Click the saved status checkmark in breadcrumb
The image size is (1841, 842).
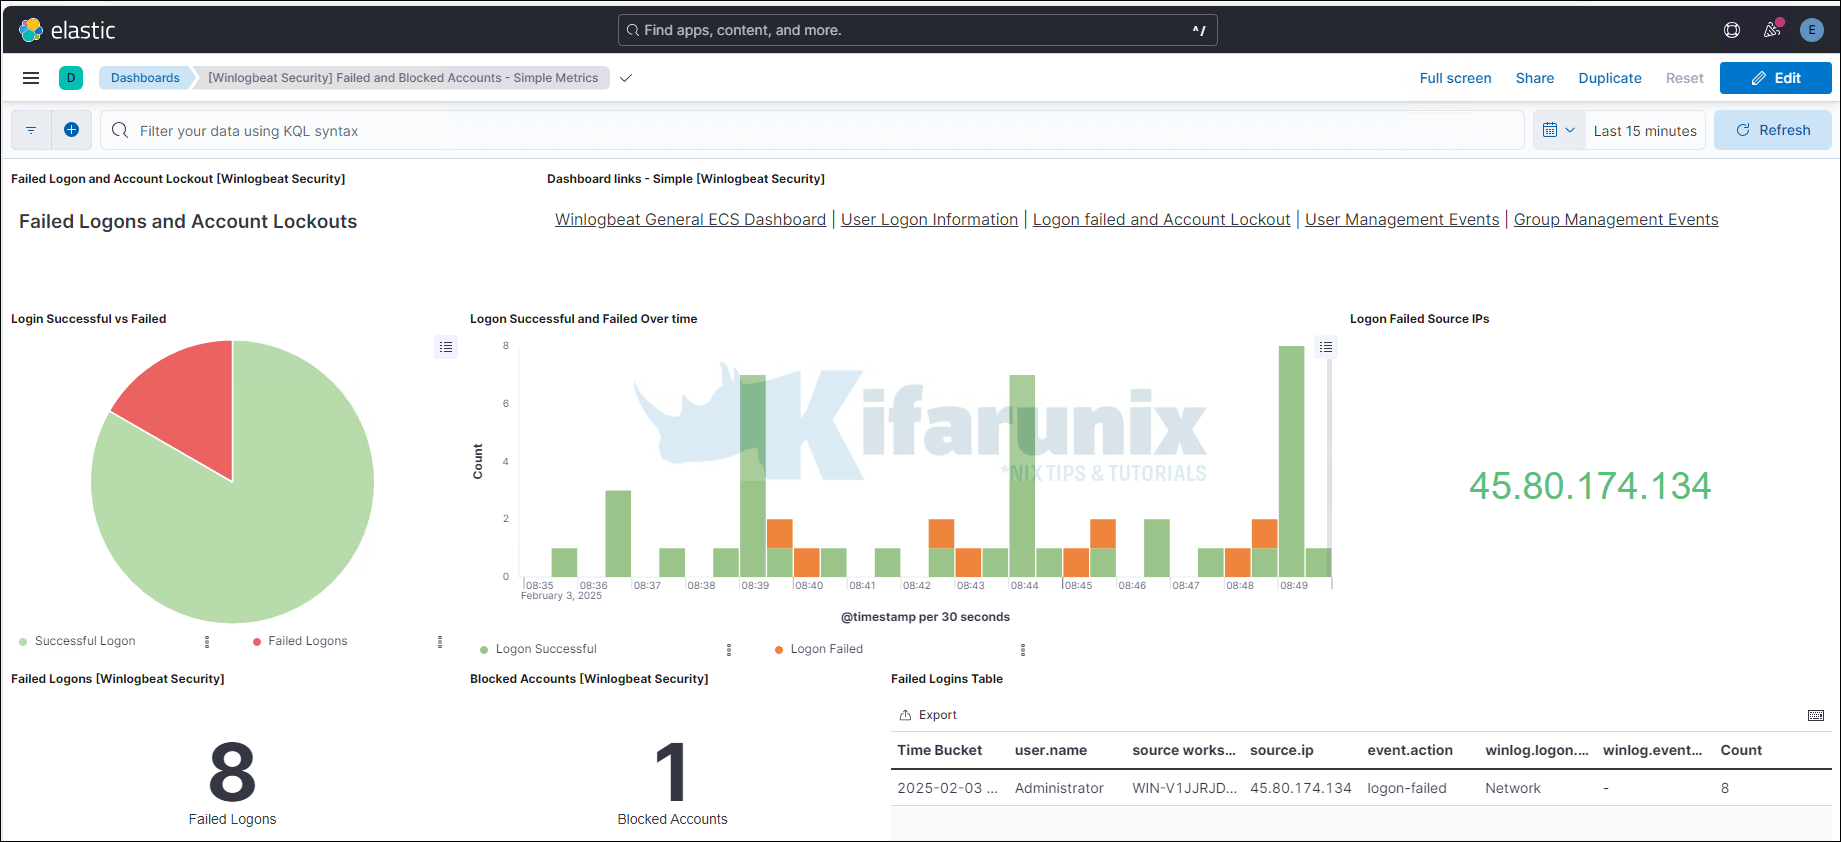pos(626,78)
